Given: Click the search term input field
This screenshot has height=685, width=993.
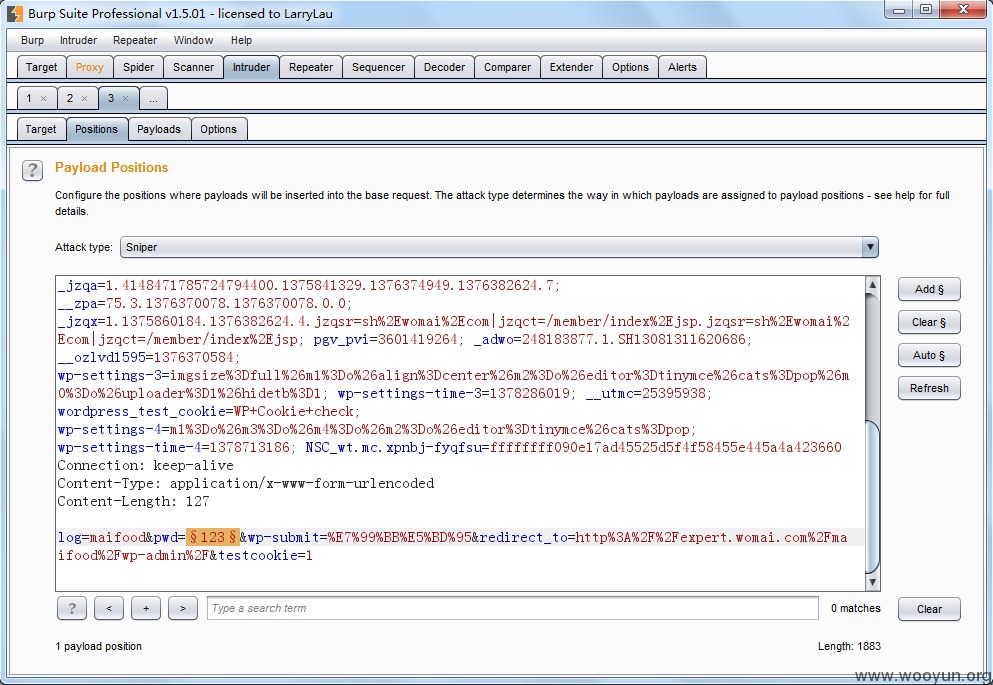Looking at the screenshot, I should click(x=512, y=608).
